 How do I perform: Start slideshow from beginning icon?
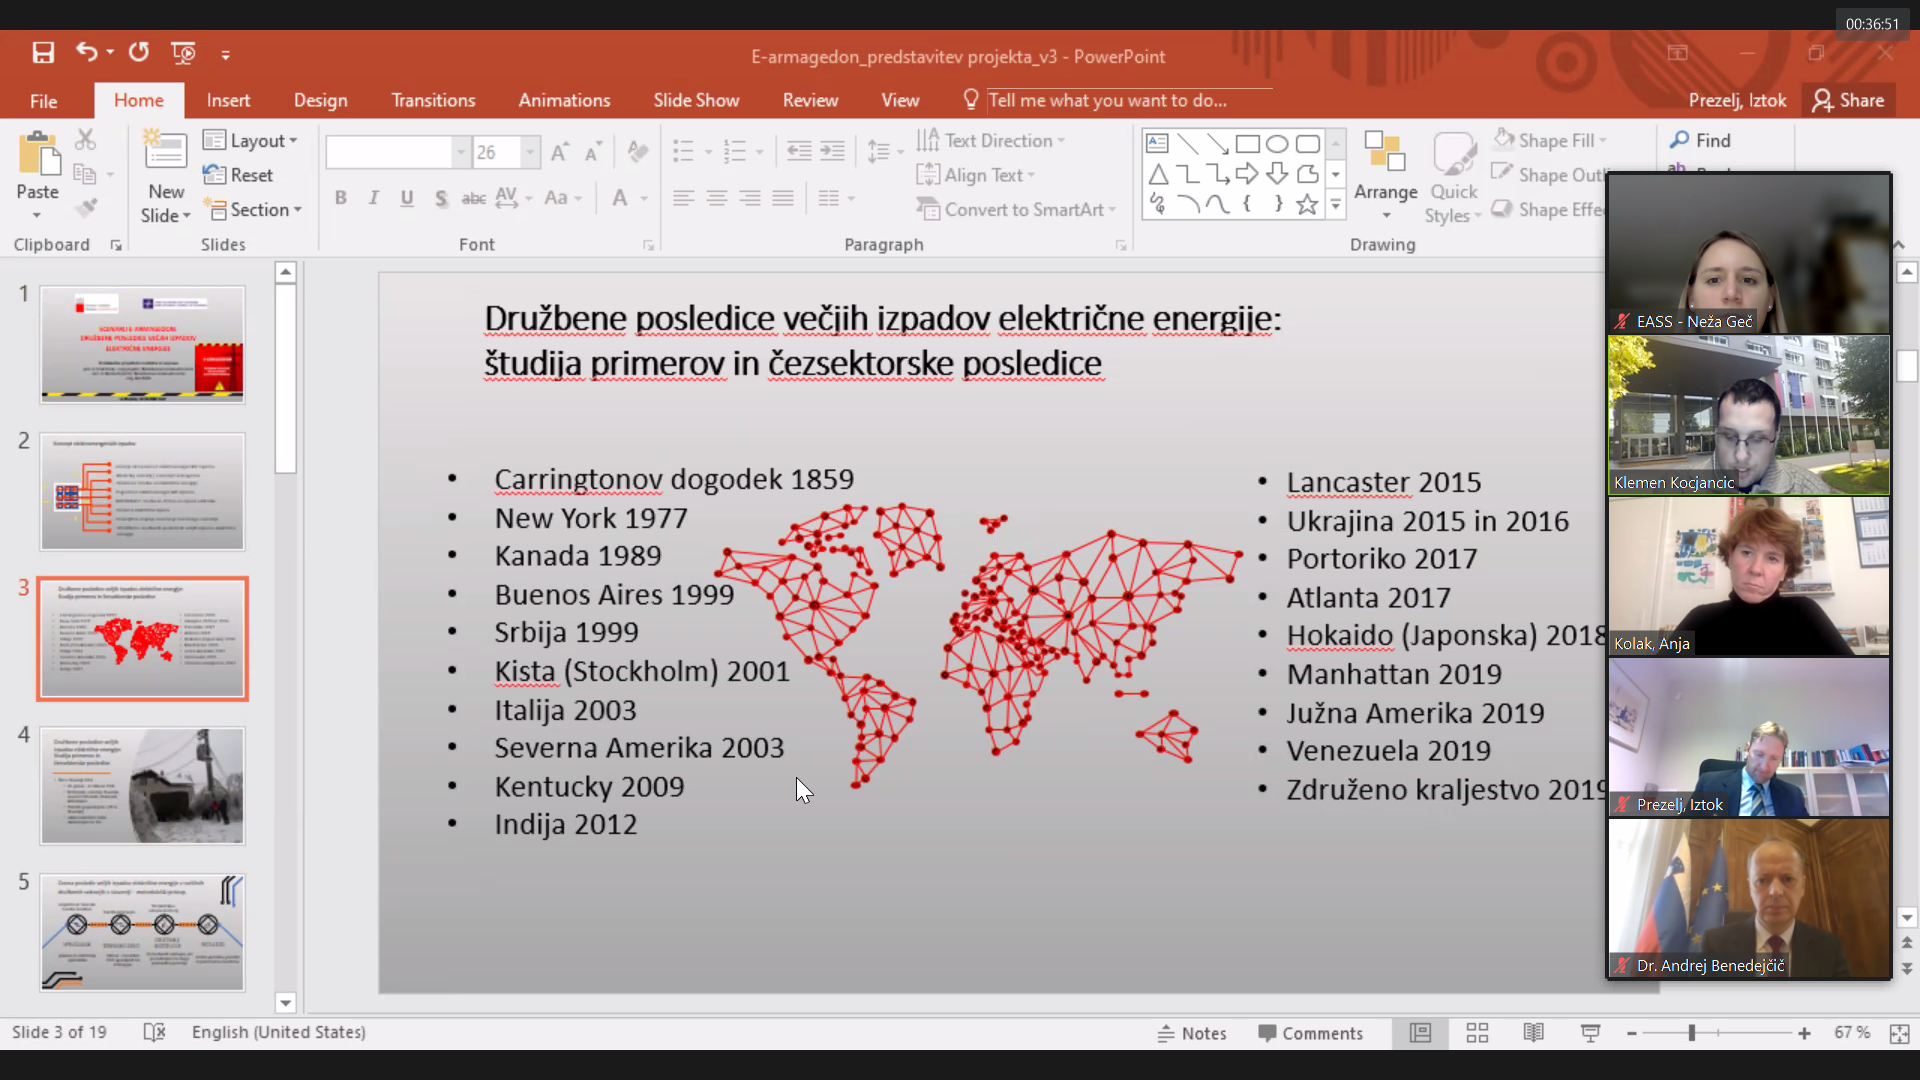(183, 53)
